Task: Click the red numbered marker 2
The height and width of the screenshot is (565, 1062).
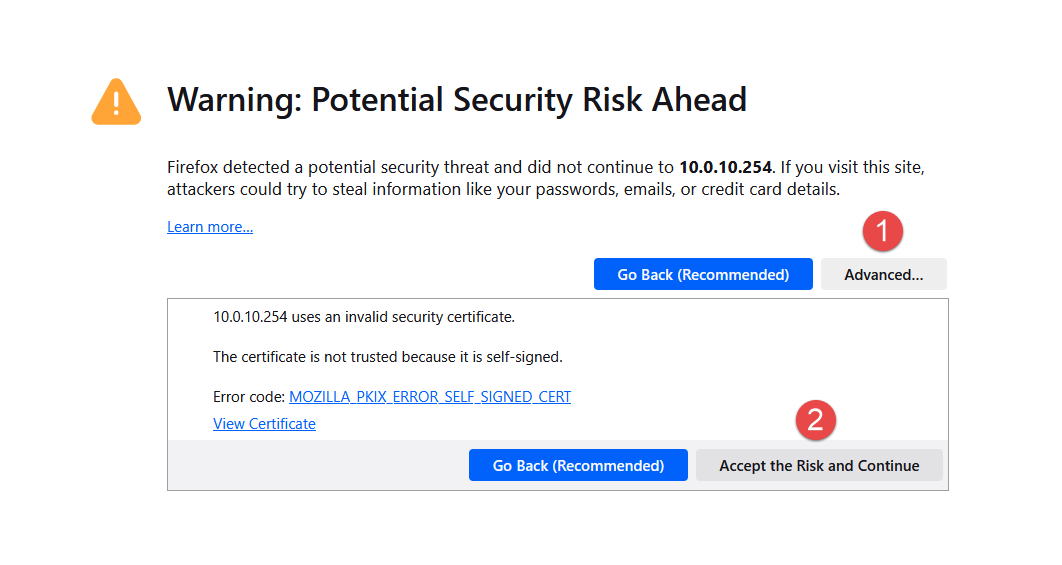Action: 815,420
